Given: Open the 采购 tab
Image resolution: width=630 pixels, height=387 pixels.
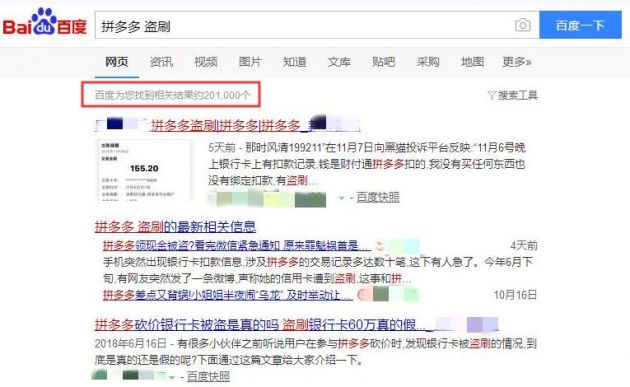Looking at the screenshot, I should 428,62.
